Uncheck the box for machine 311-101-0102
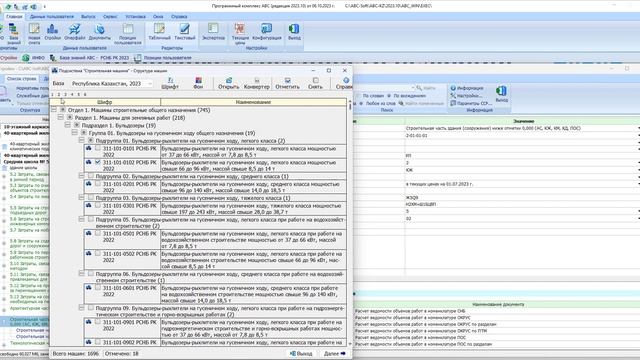The width and height of the screenshot is (640, 360). pyautogui.click(x=98, y=162)
